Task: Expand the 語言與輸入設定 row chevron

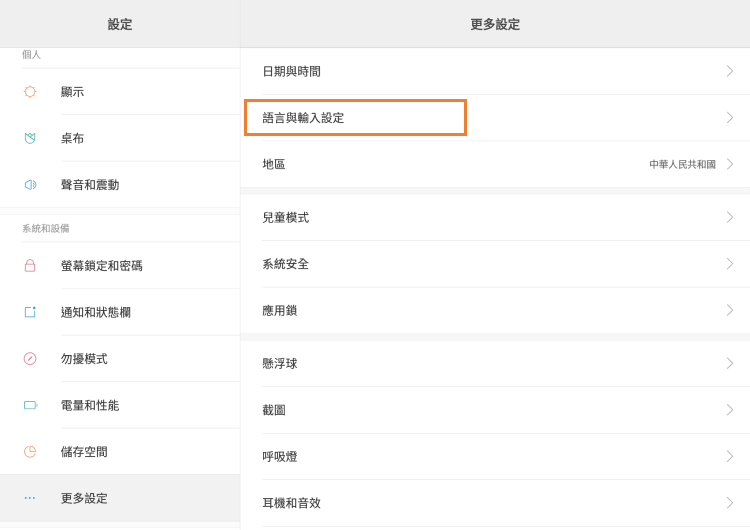Action: tap(730, 118)
